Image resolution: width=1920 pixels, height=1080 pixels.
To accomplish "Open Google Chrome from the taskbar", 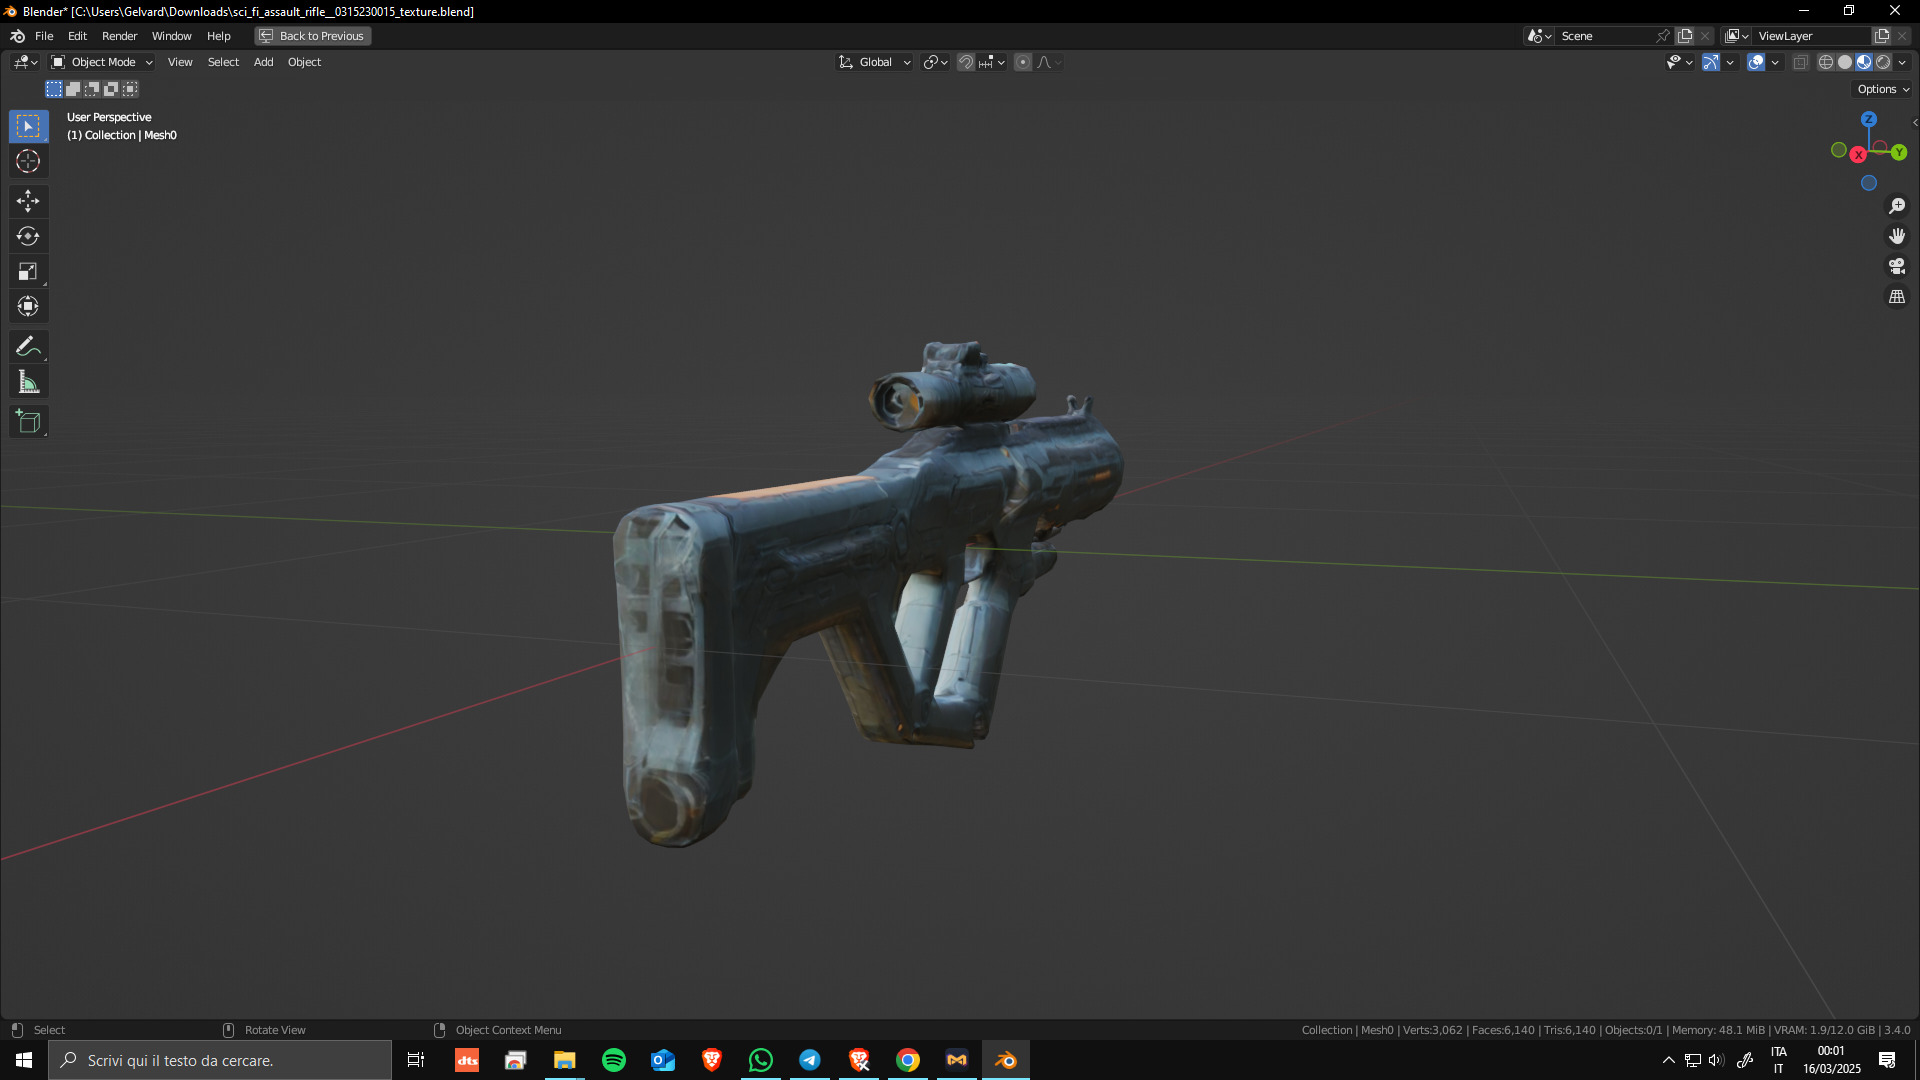I will click(908, 1060).
